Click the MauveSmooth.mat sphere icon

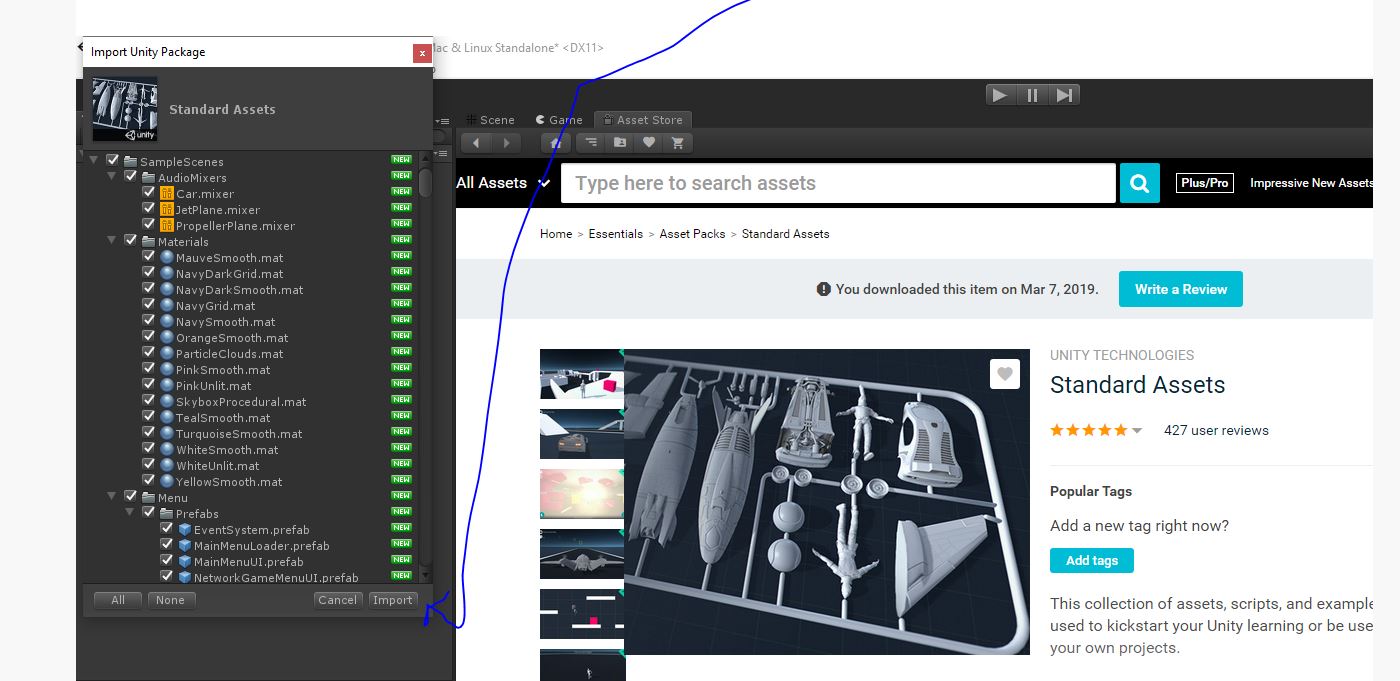point(167,258)
